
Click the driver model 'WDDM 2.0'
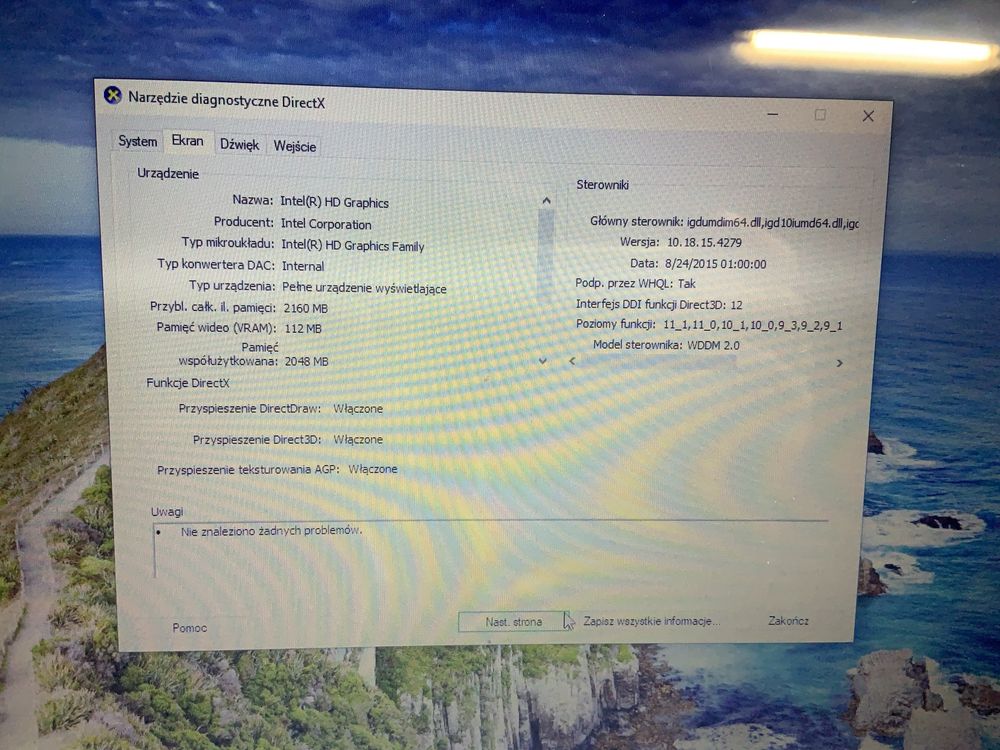pos(713,345)
